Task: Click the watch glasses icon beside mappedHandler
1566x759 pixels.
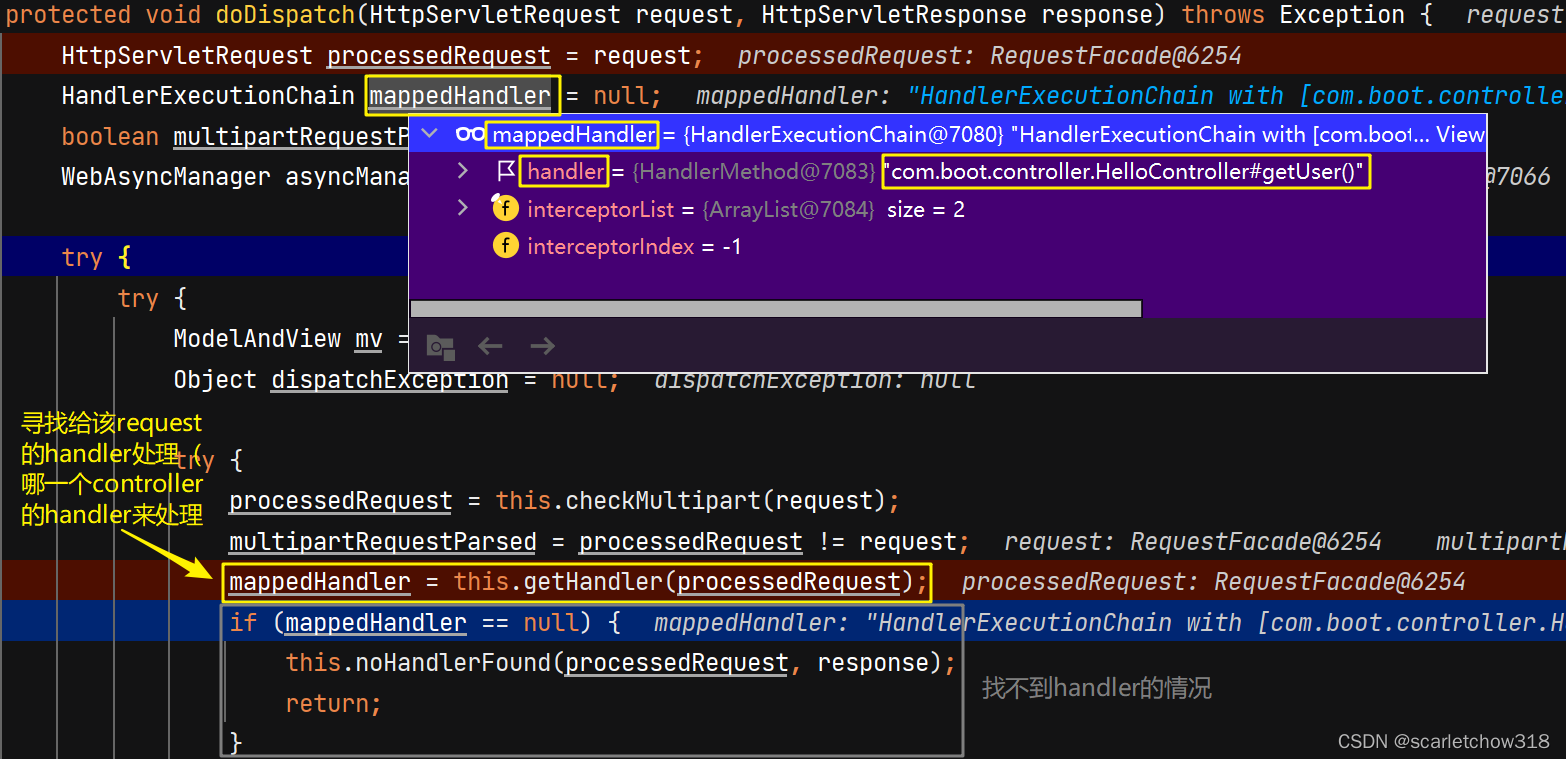Action: click(472, 133)
